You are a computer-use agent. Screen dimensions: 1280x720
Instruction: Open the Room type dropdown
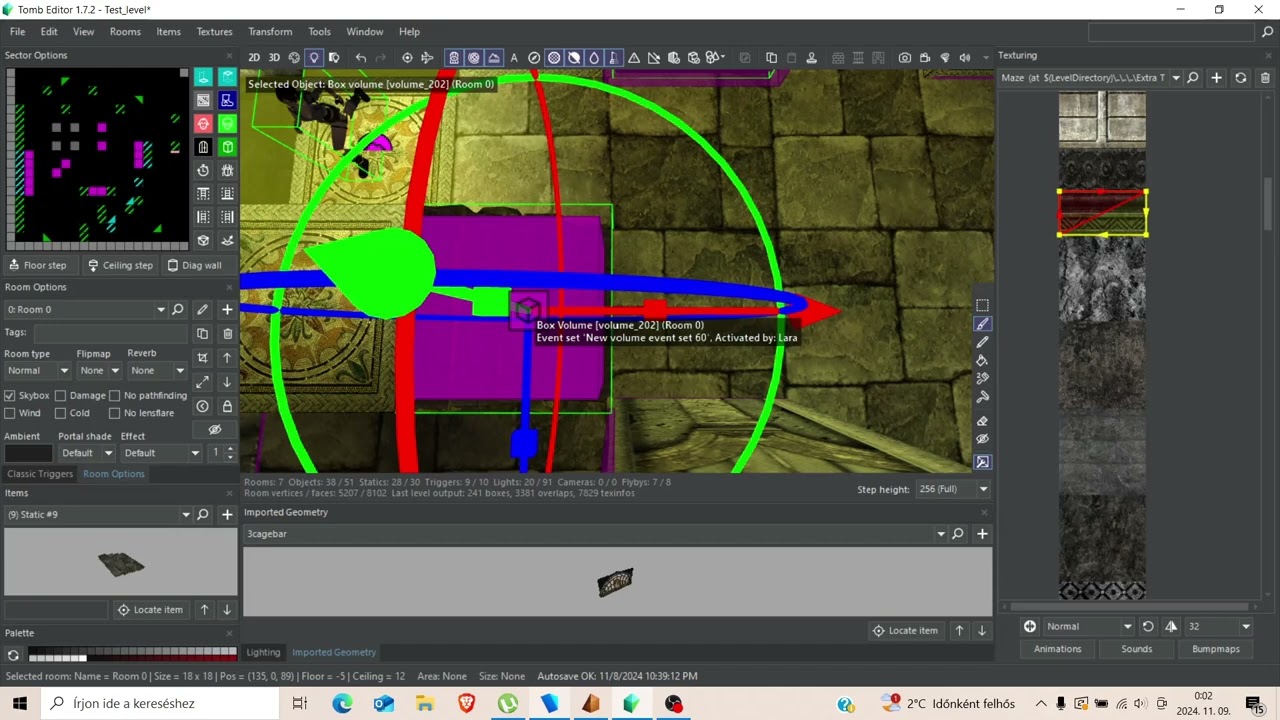tap(37, 371)
